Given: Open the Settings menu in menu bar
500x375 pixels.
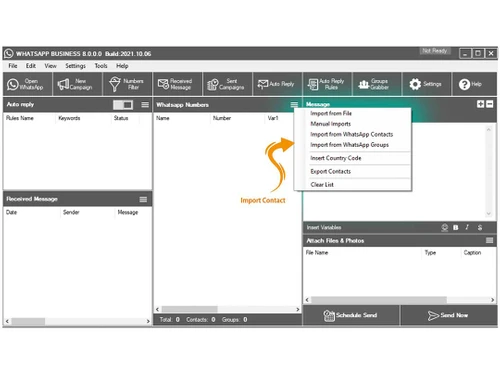Looking at the screenshot, I should (x=75, y=66).
